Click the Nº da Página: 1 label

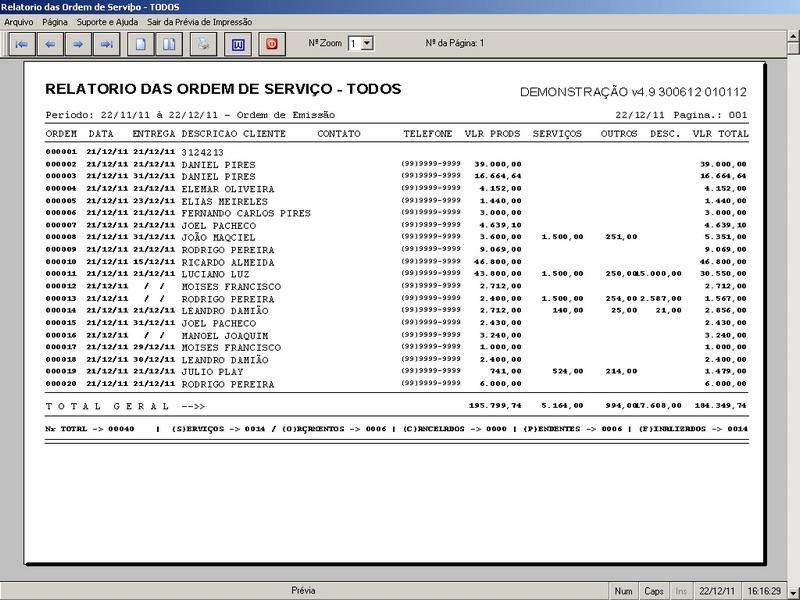pos(455,43)
